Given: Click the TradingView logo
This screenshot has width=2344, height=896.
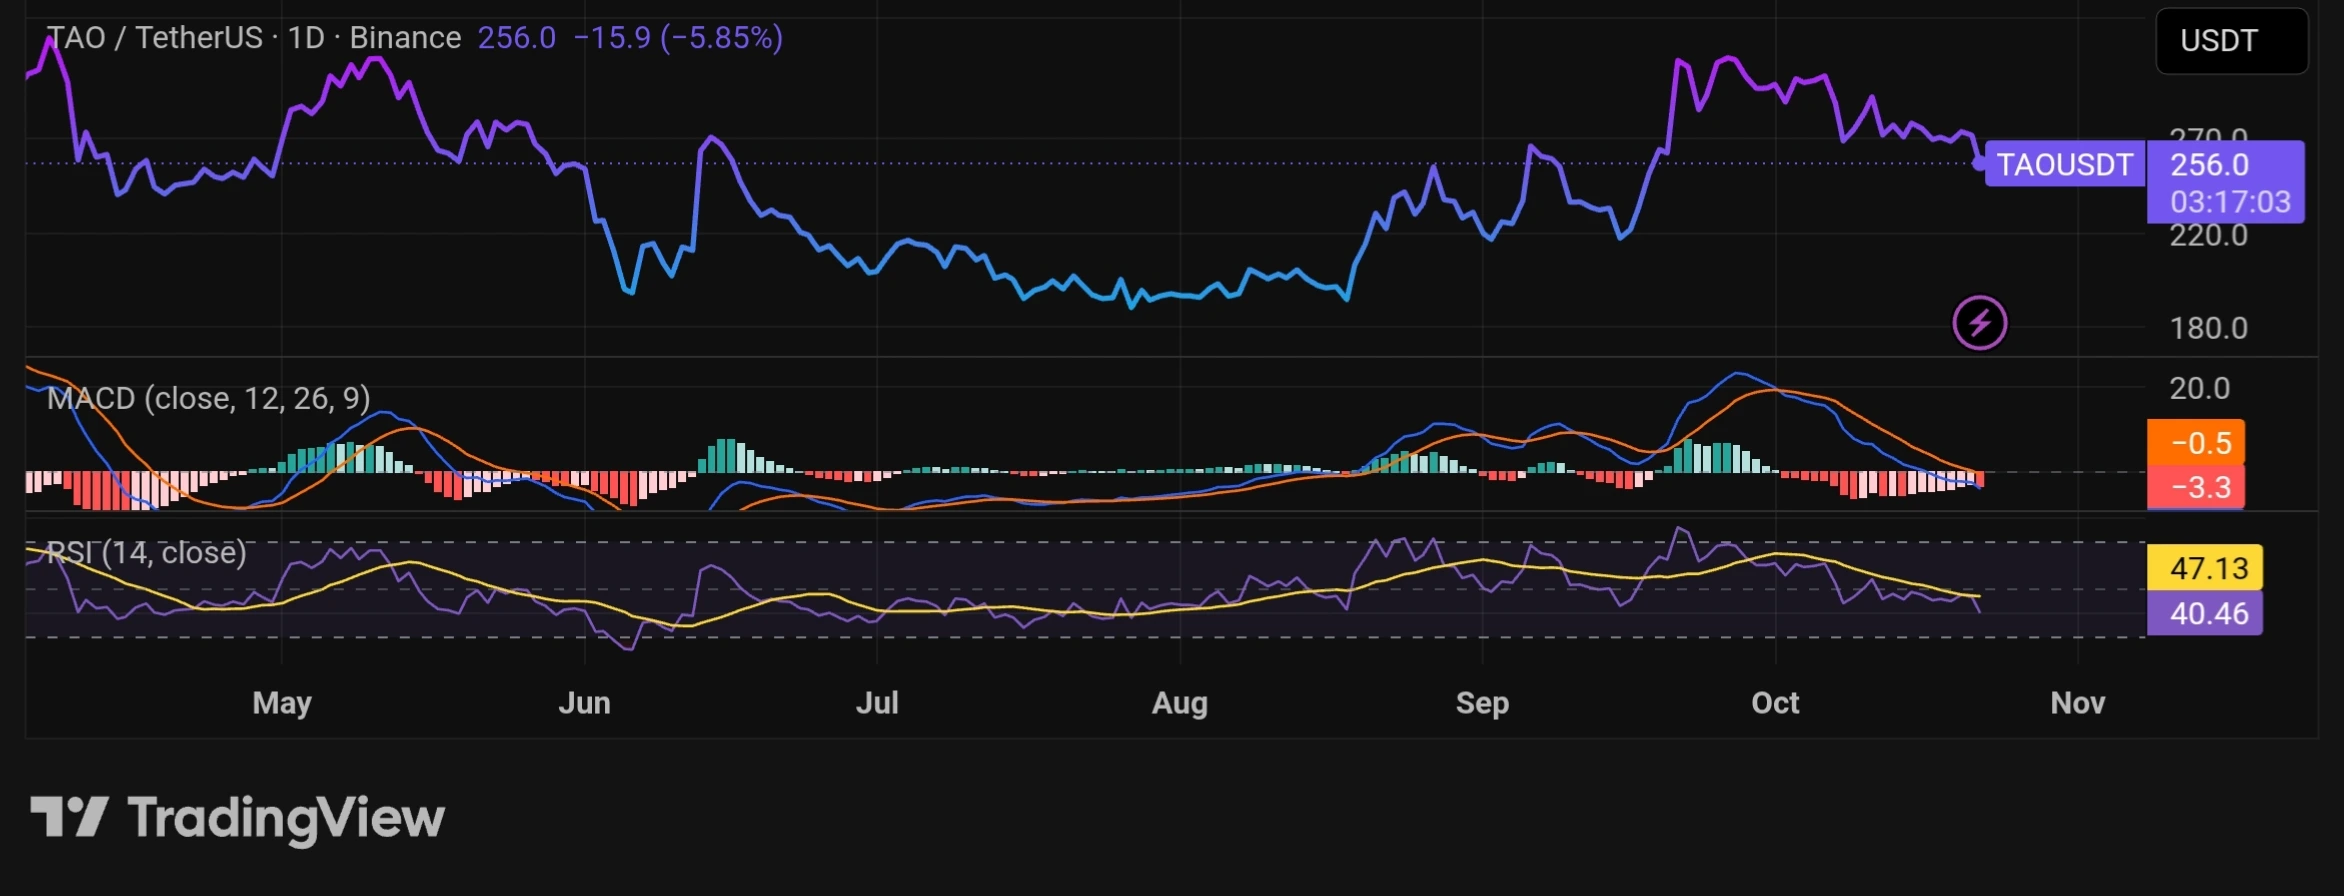Looking at the screenshot, I should 237,818.
